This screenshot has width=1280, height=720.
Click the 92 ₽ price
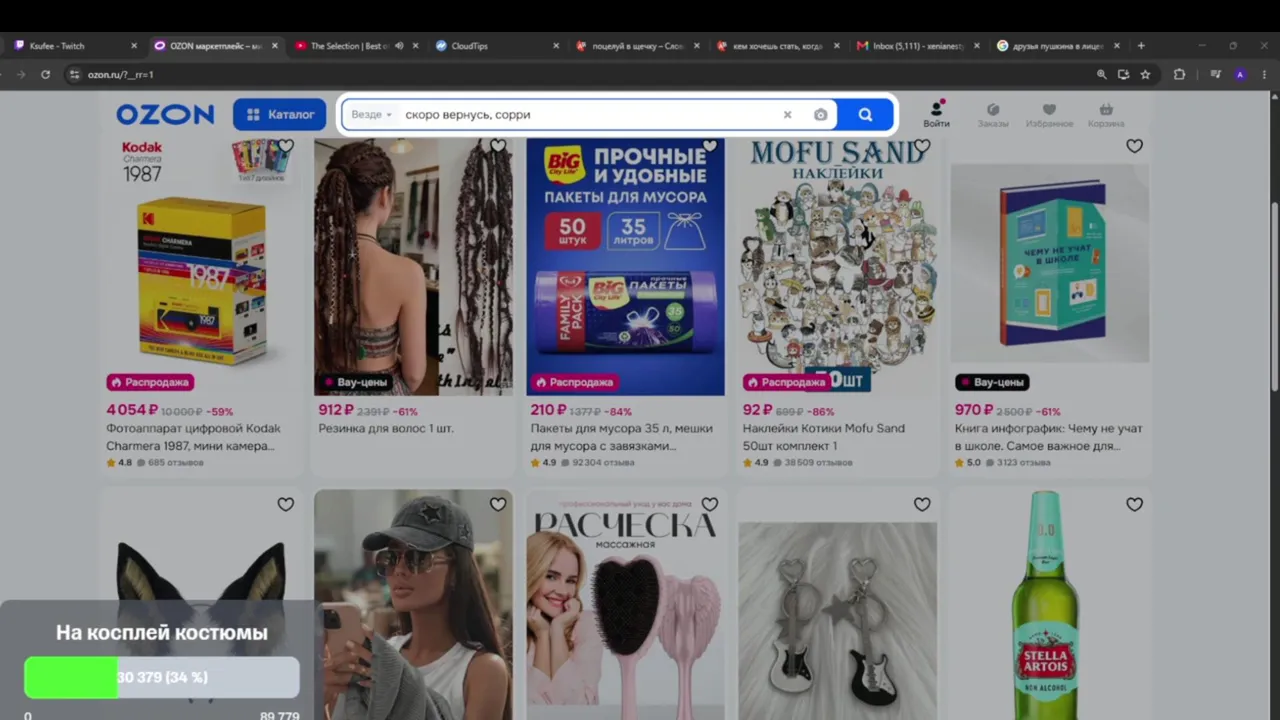(x=757, y=410)
